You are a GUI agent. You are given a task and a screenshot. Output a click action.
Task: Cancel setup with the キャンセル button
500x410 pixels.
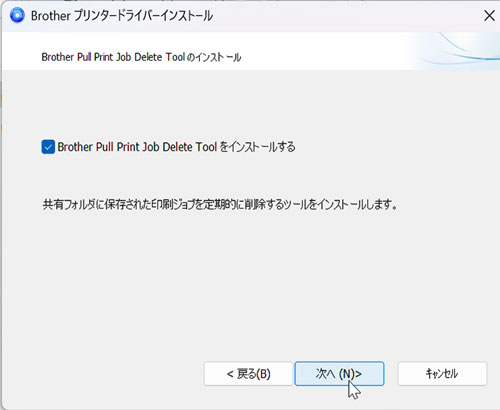coord(442,374)
